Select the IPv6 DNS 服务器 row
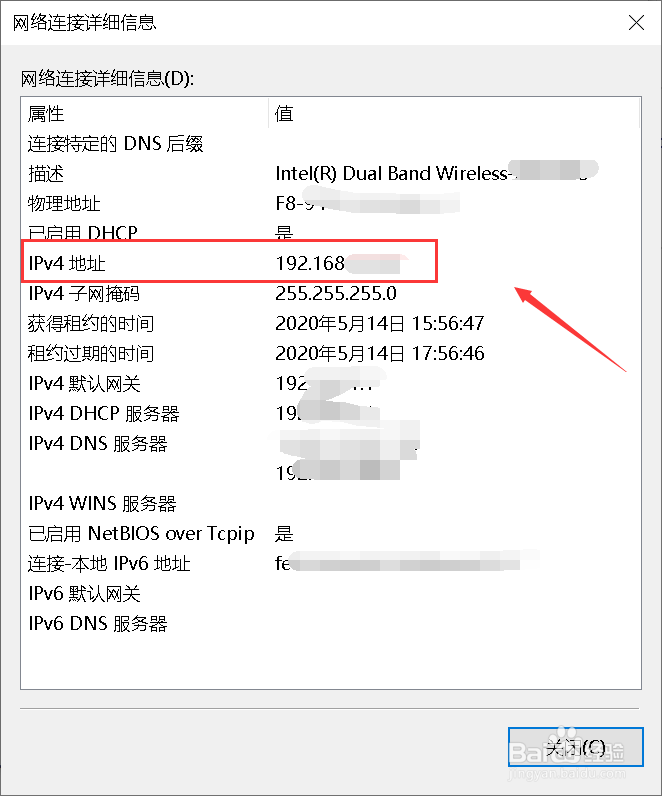The image size is (662, 796). coord(330,623)
